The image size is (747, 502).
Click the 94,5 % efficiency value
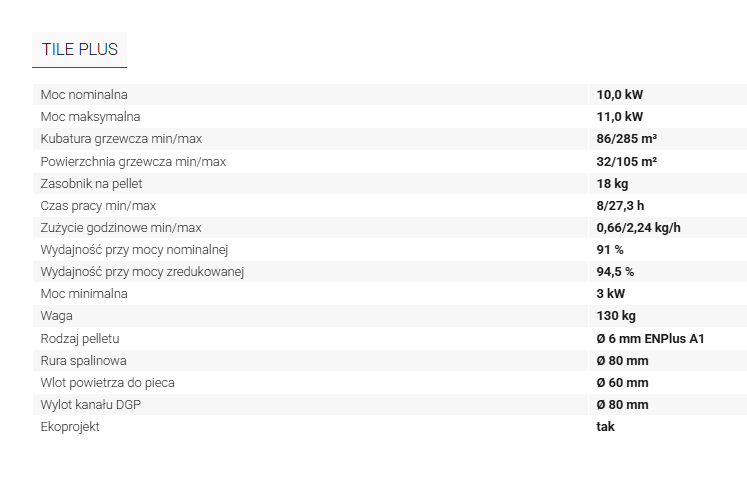tap(615, 271)
